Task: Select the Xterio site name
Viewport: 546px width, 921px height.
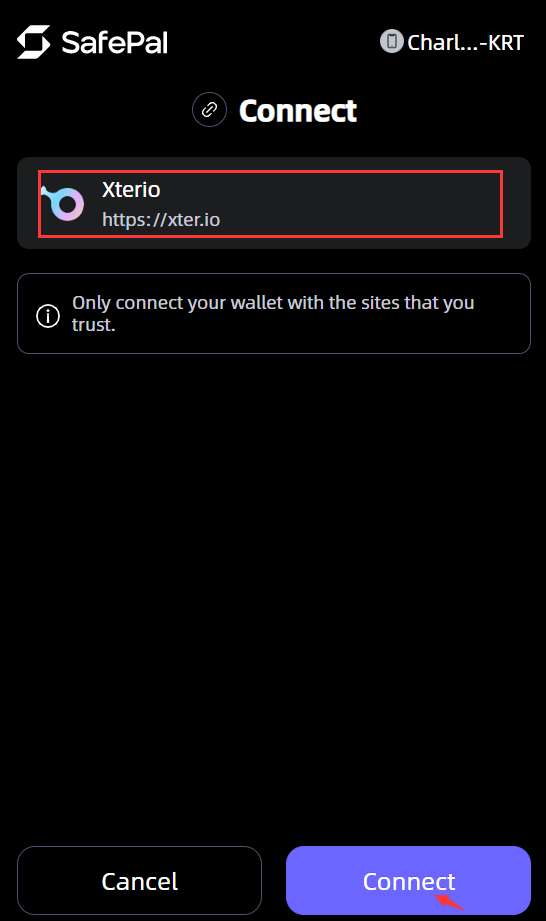Action: (131, 190)
